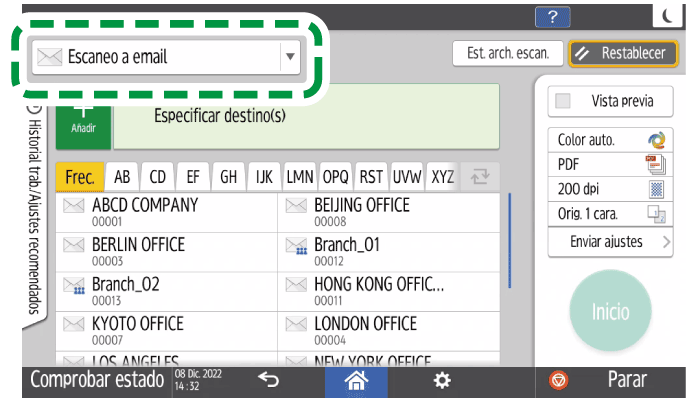The height and width of the screenshot is (400, 691).
Task: Switch to the Frec. tab
Action: [x=79, y=177]
